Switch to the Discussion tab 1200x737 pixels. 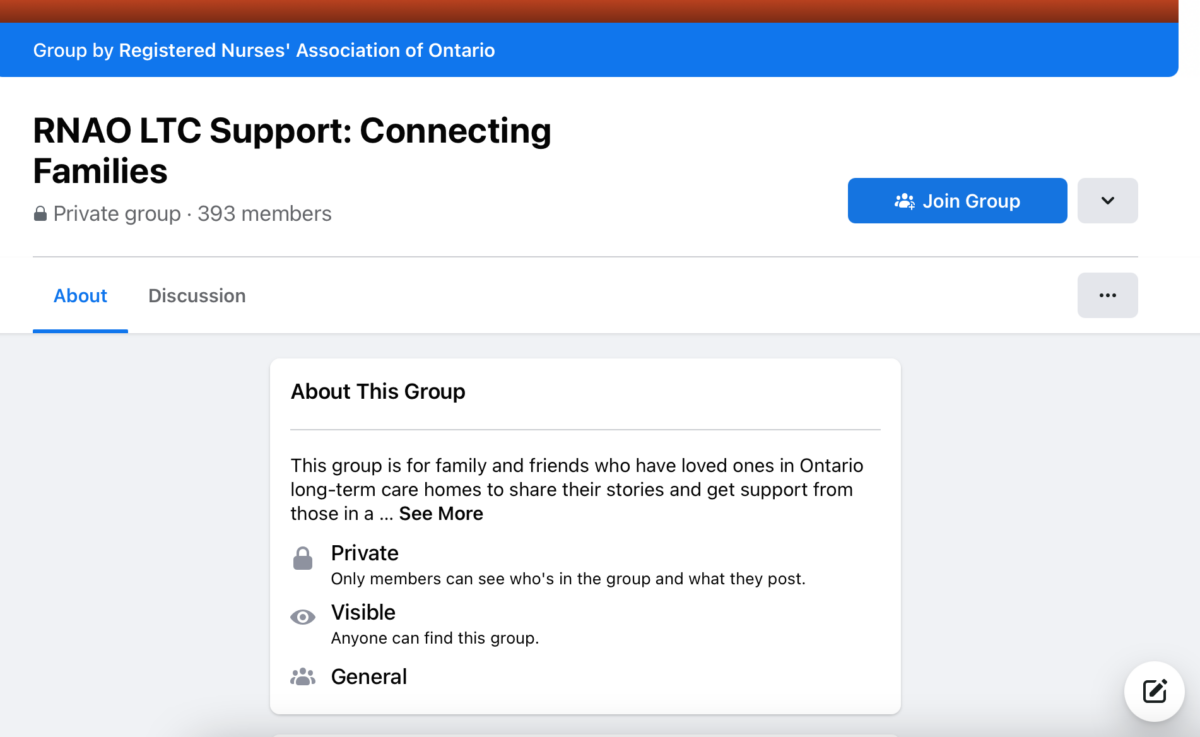[197, 296]
